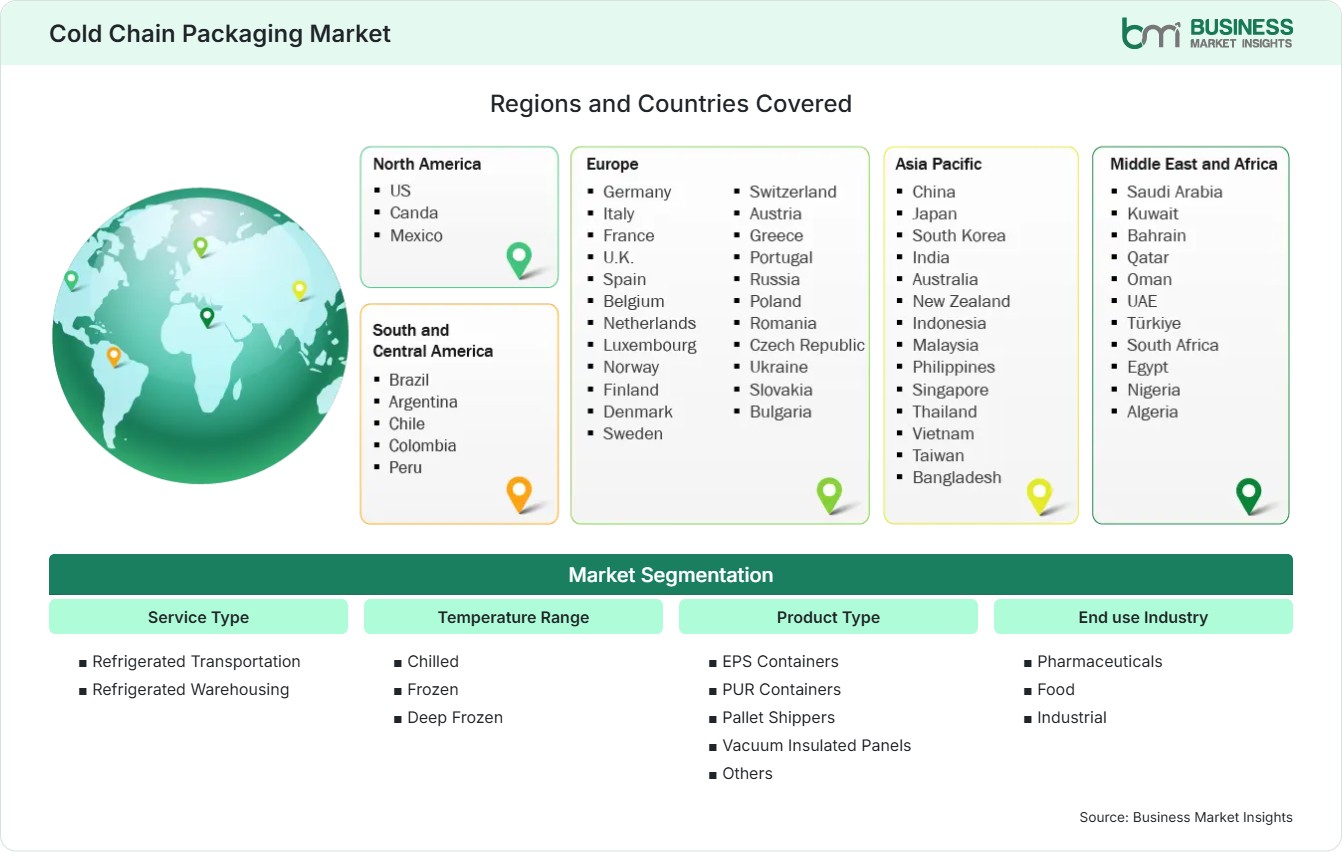The width and height of the screenshot is (1342, 852).
Task: Select the Service Type segment header
Action: pyautogui.click(x=198, y=617)
